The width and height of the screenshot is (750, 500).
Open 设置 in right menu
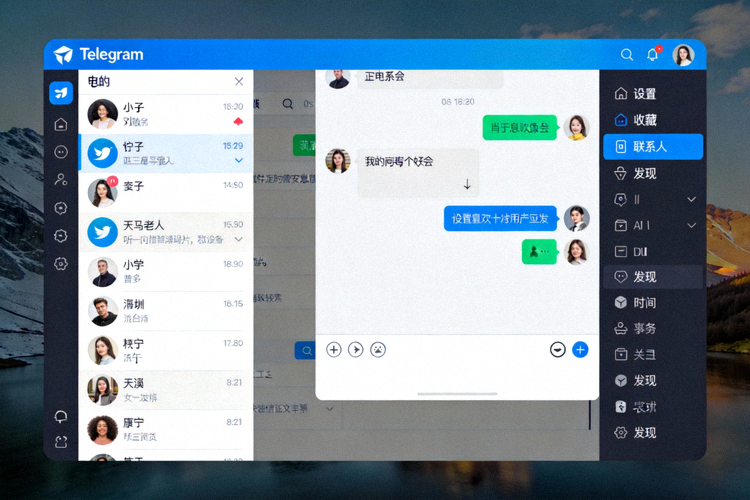pos(653,94)
